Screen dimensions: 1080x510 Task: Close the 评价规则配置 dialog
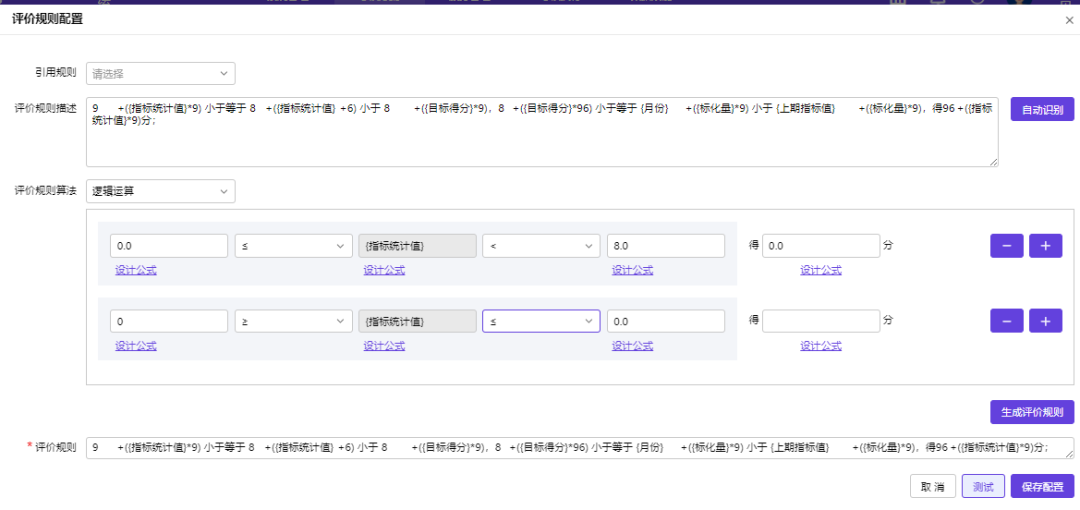click(1069, 19)
